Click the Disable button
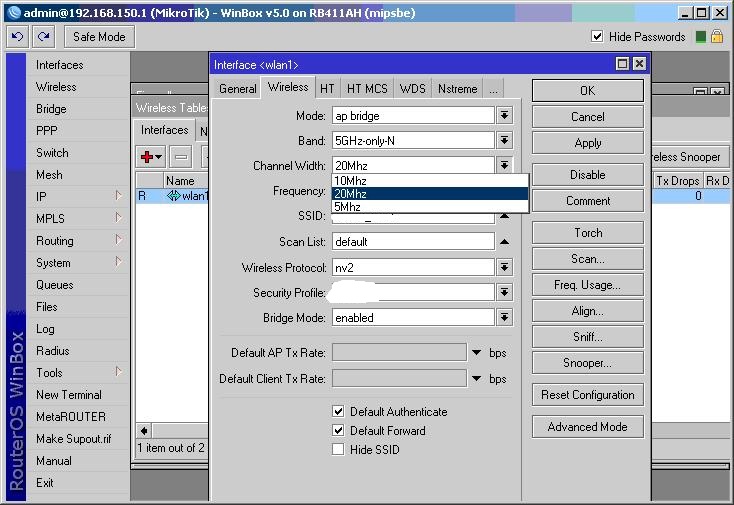 (587, 175)
